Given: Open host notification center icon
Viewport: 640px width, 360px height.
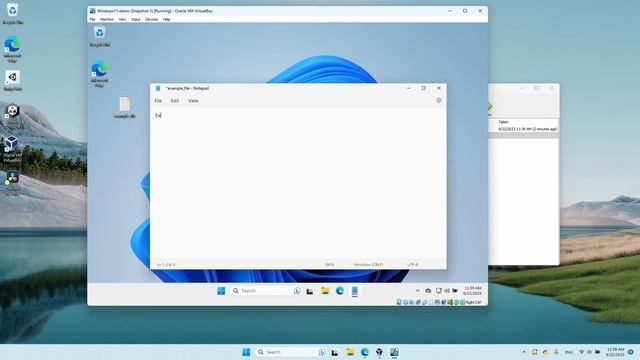Looking at the screenshot, I should [631, 352].
